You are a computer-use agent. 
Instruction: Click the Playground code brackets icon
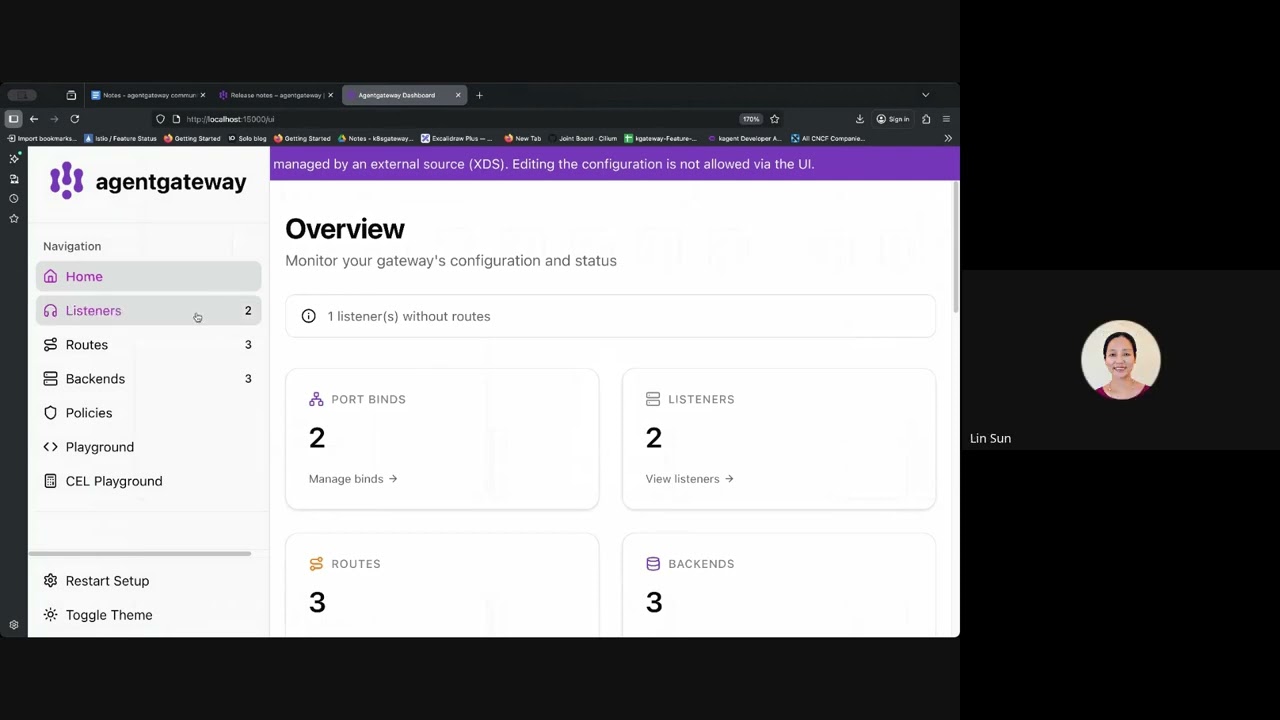[x=50, y=446]
